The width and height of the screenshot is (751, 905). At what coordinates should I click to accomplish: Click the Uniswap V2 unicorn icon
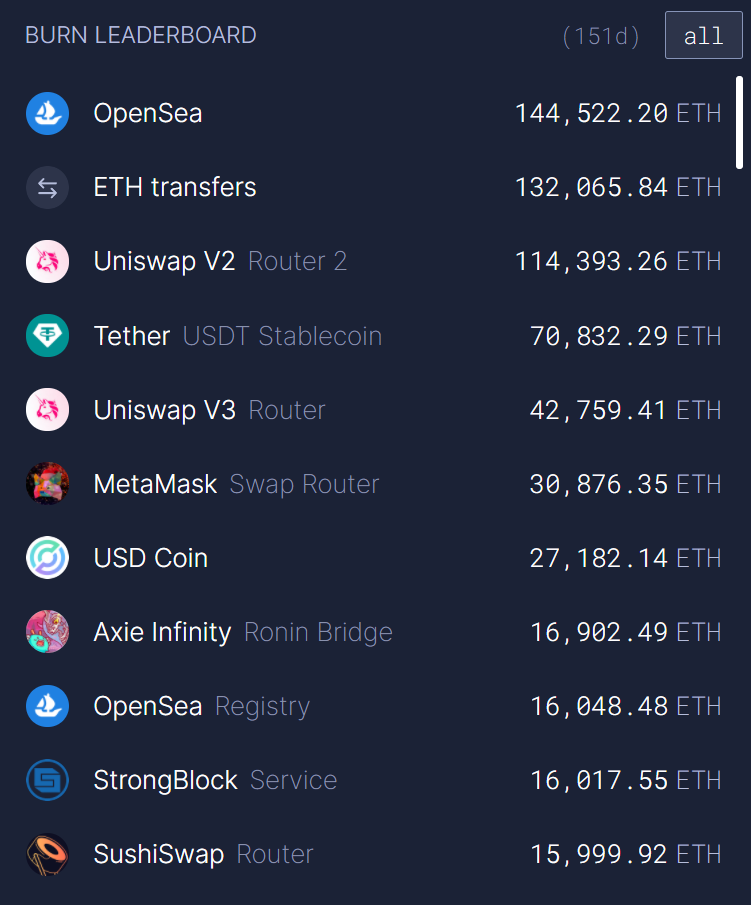(47, 261)
